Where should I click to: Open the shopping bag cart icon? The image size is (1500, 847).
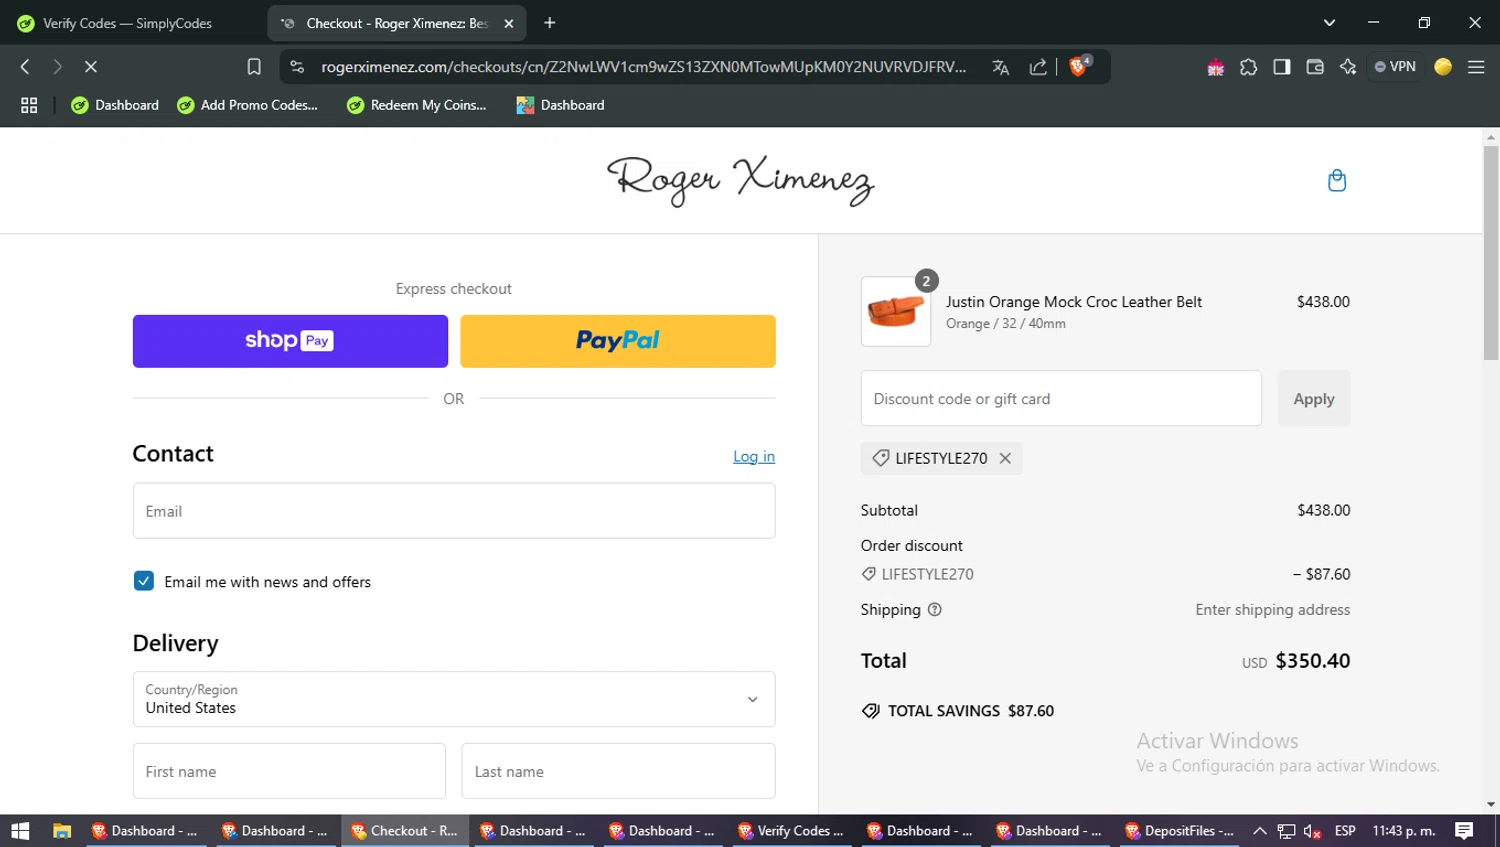pyautogui.click(x=1337, y=181)
